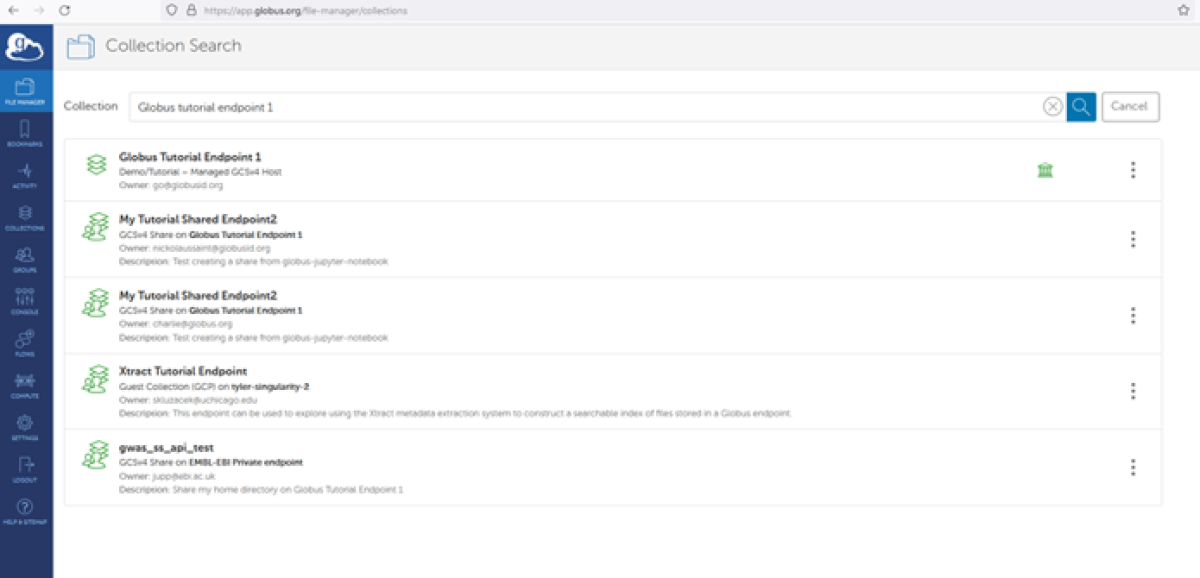Viewport: 1200px width, 578px height.
Task: Open Bookmarks in the sidebar
Action: click(25, 134)
